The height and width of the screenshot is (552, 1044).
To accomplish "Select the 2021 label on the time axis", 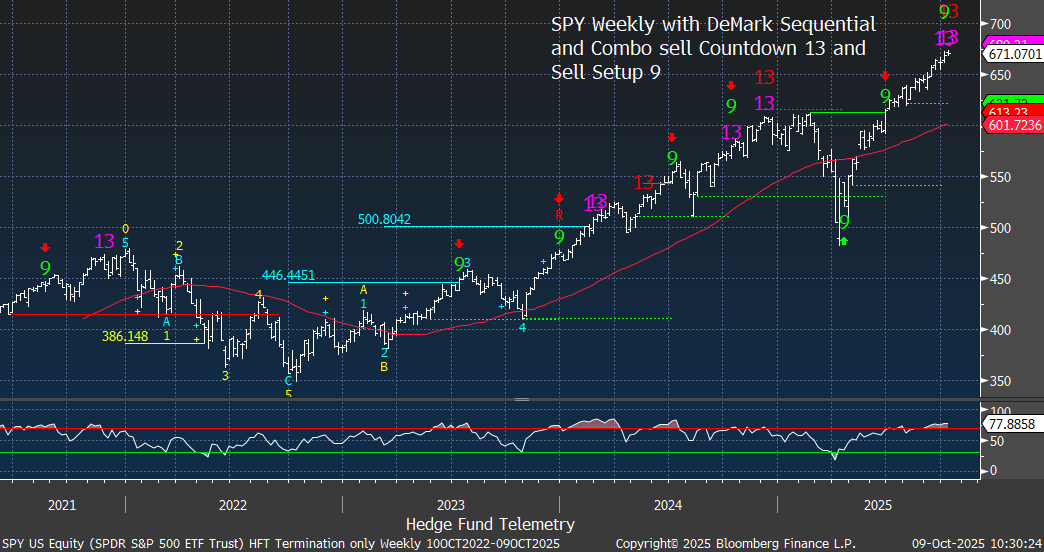I will [62, 506].
